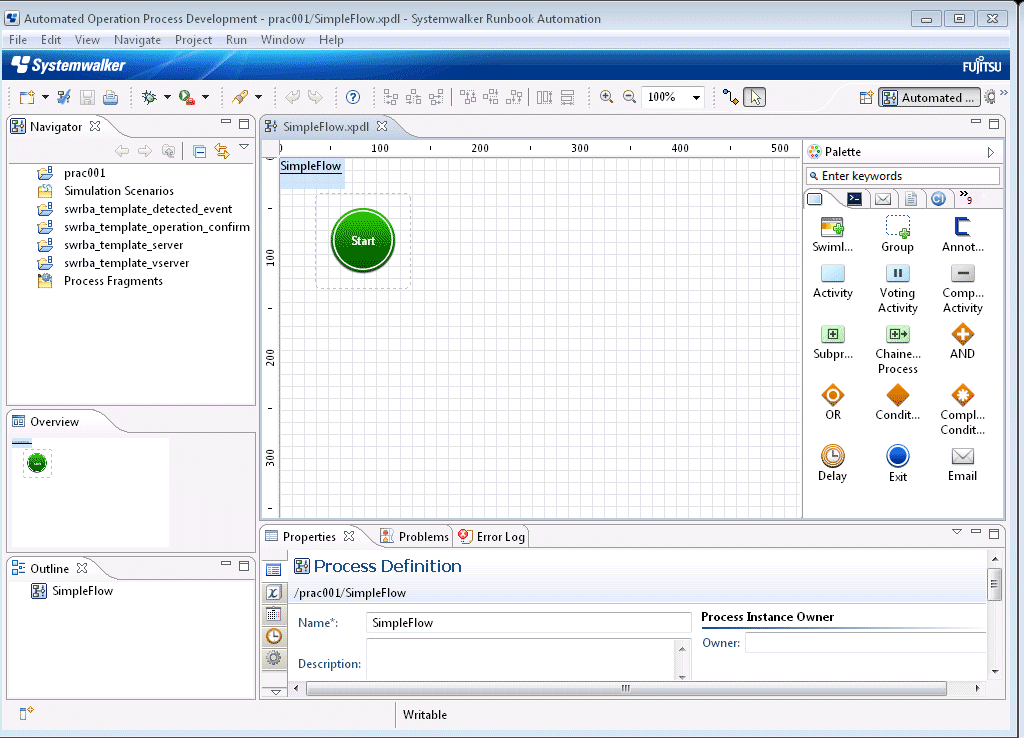Pick the AND node

click(x=962, y=343)
